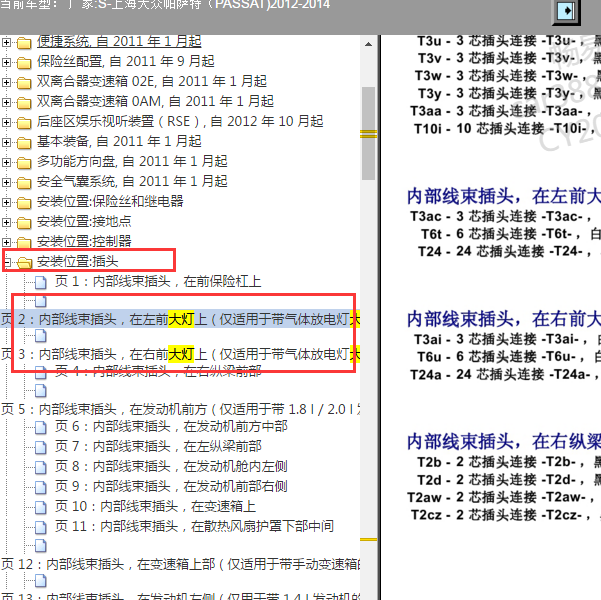Click heading 内部线束插头，在右纵梁 in document

tap(504, 442)
